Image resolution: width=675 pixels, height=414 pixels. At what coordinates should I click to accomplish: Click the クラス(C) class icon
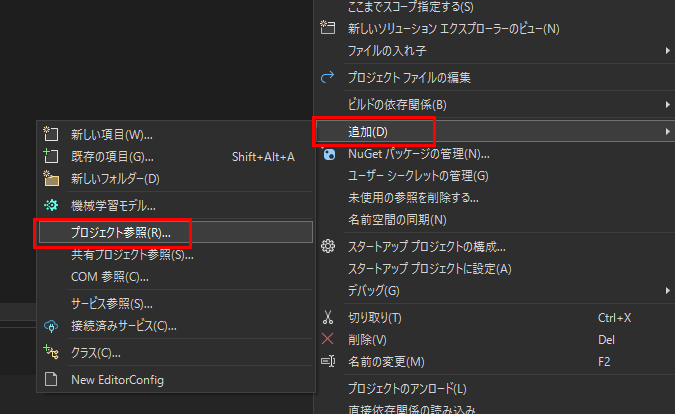[x=51, y=352]
